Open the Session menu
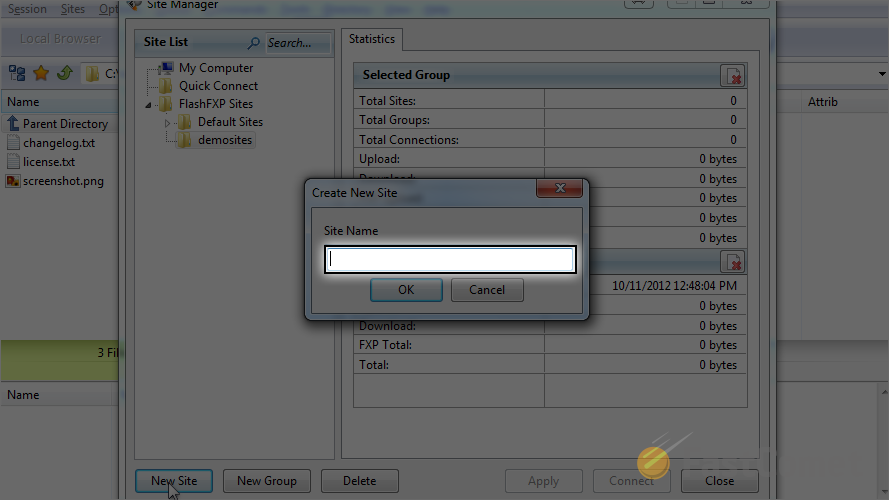Image resolution: width=889 pixels, height=500 pixels. [27, 9]
